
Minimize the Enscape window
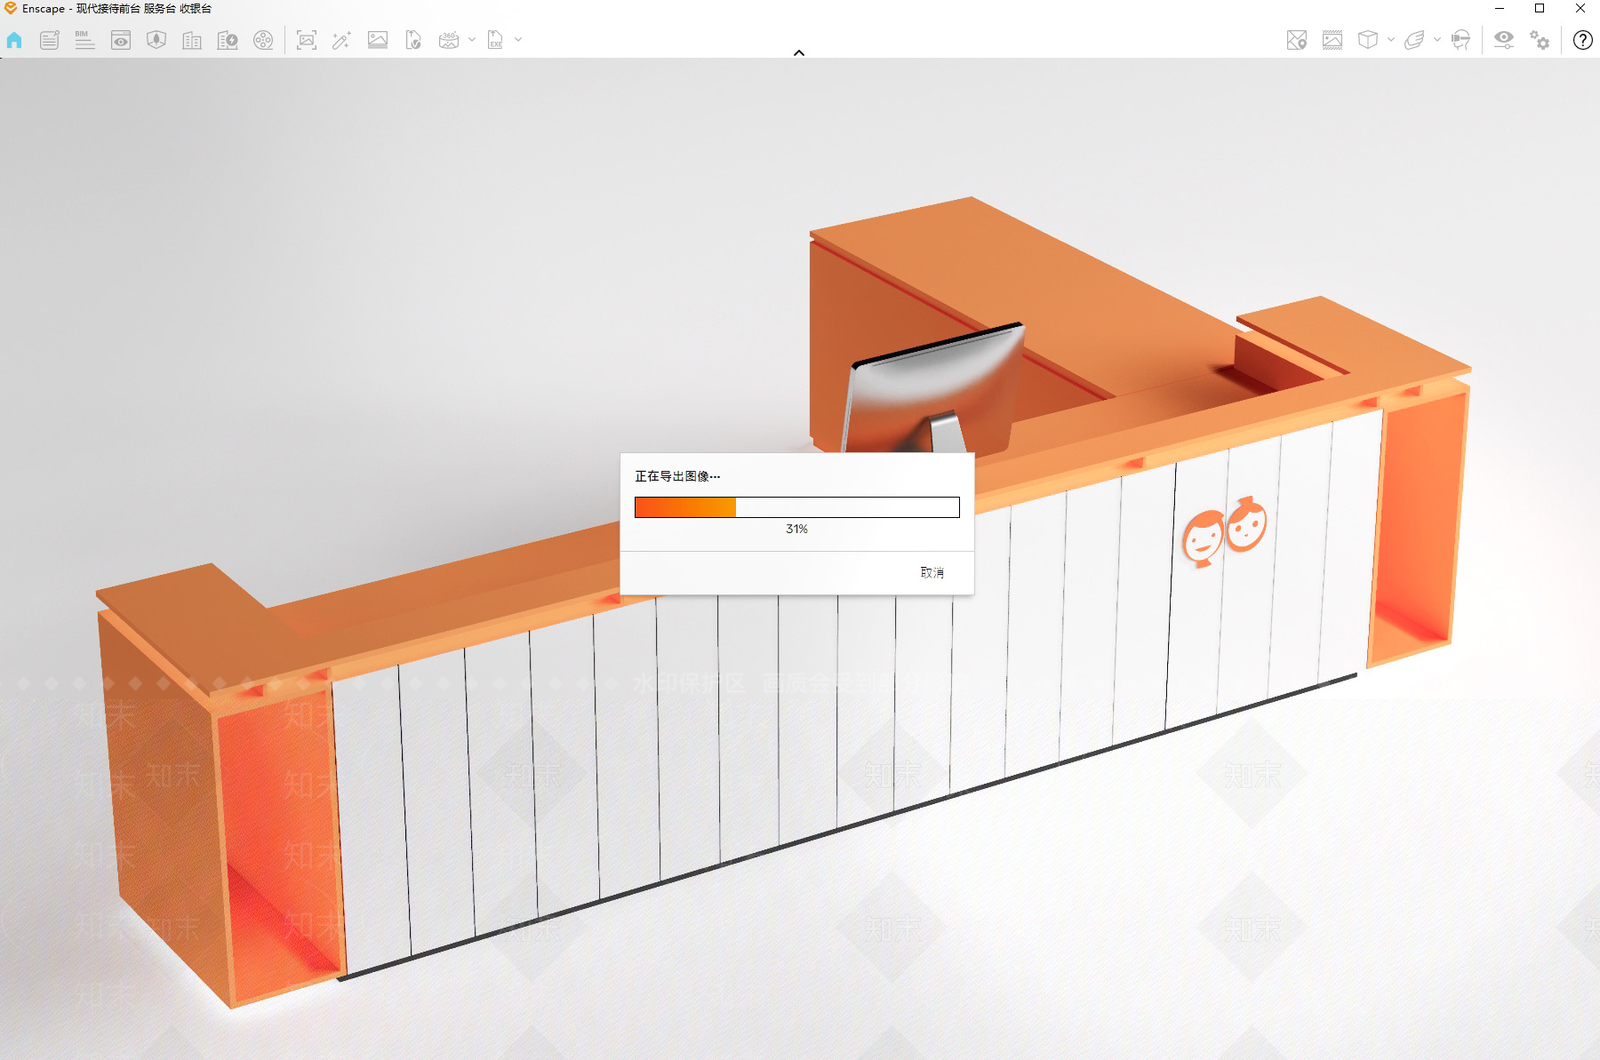[x=1499, y=9]
